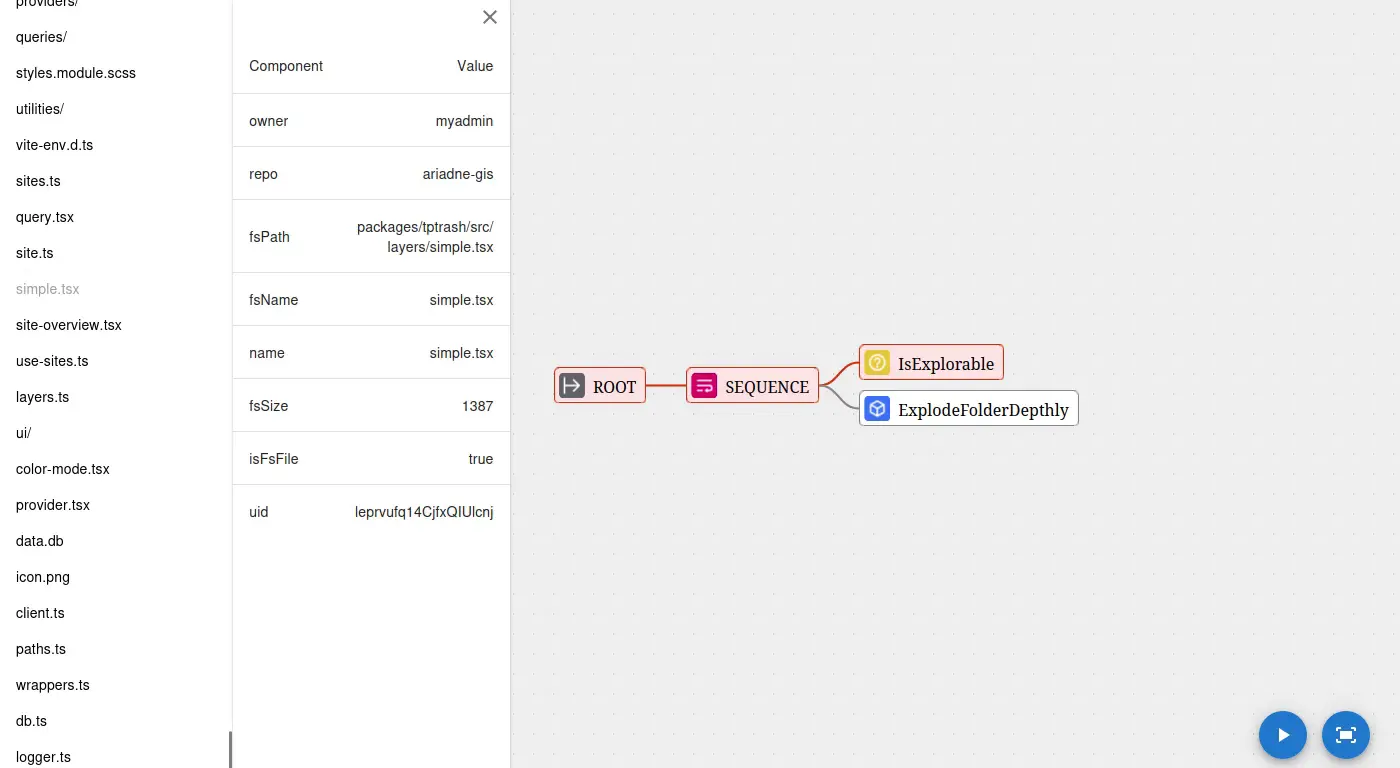
Task: Expand the utilities/ folder
Action: 40,109
